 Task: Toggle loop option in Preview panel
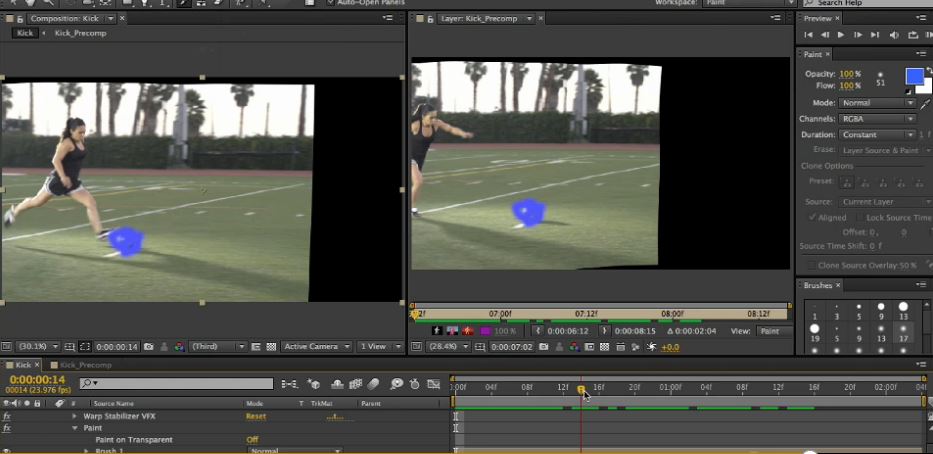(913, 35)
